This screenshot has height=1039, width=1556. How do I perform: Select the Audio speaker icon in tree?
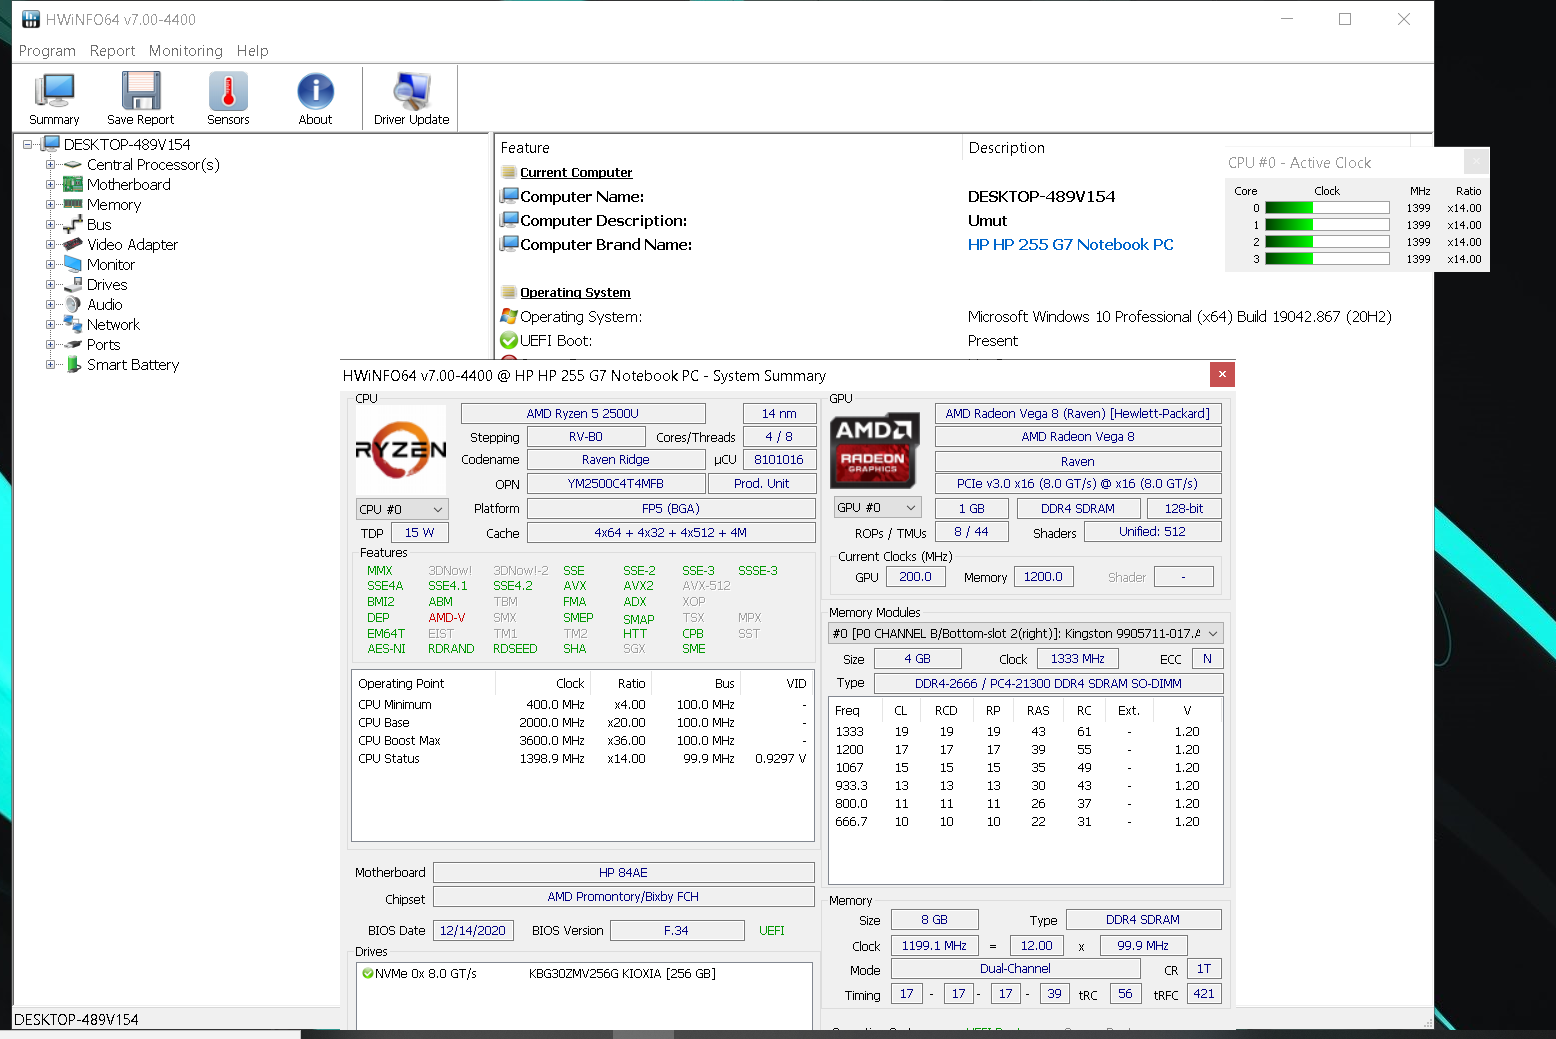click(73, 305)
